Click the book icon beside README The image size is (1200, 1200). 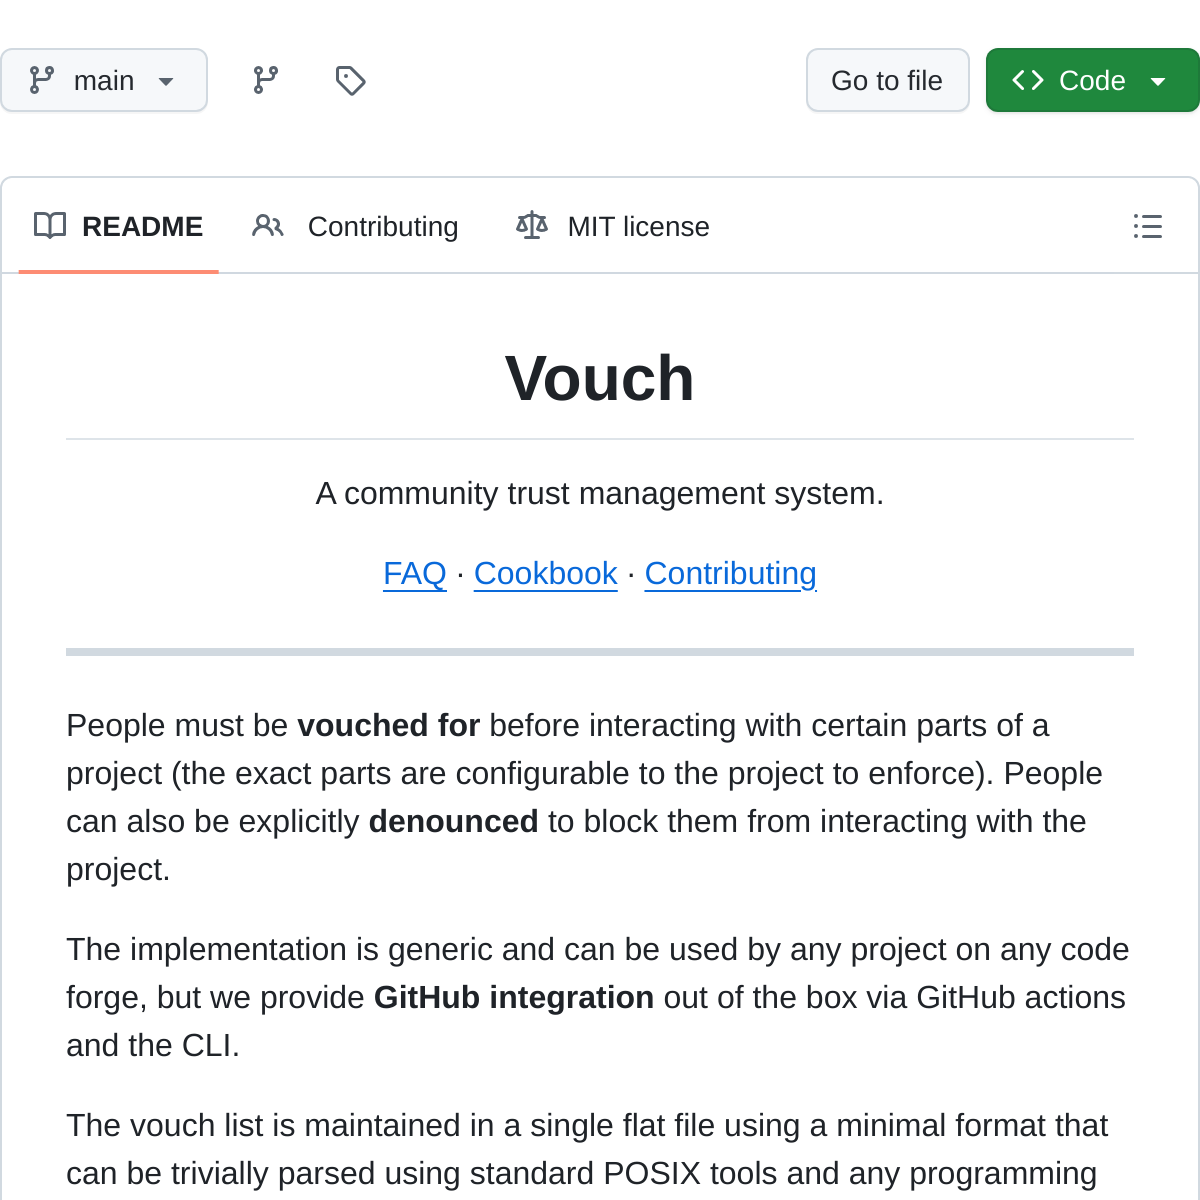50,226
